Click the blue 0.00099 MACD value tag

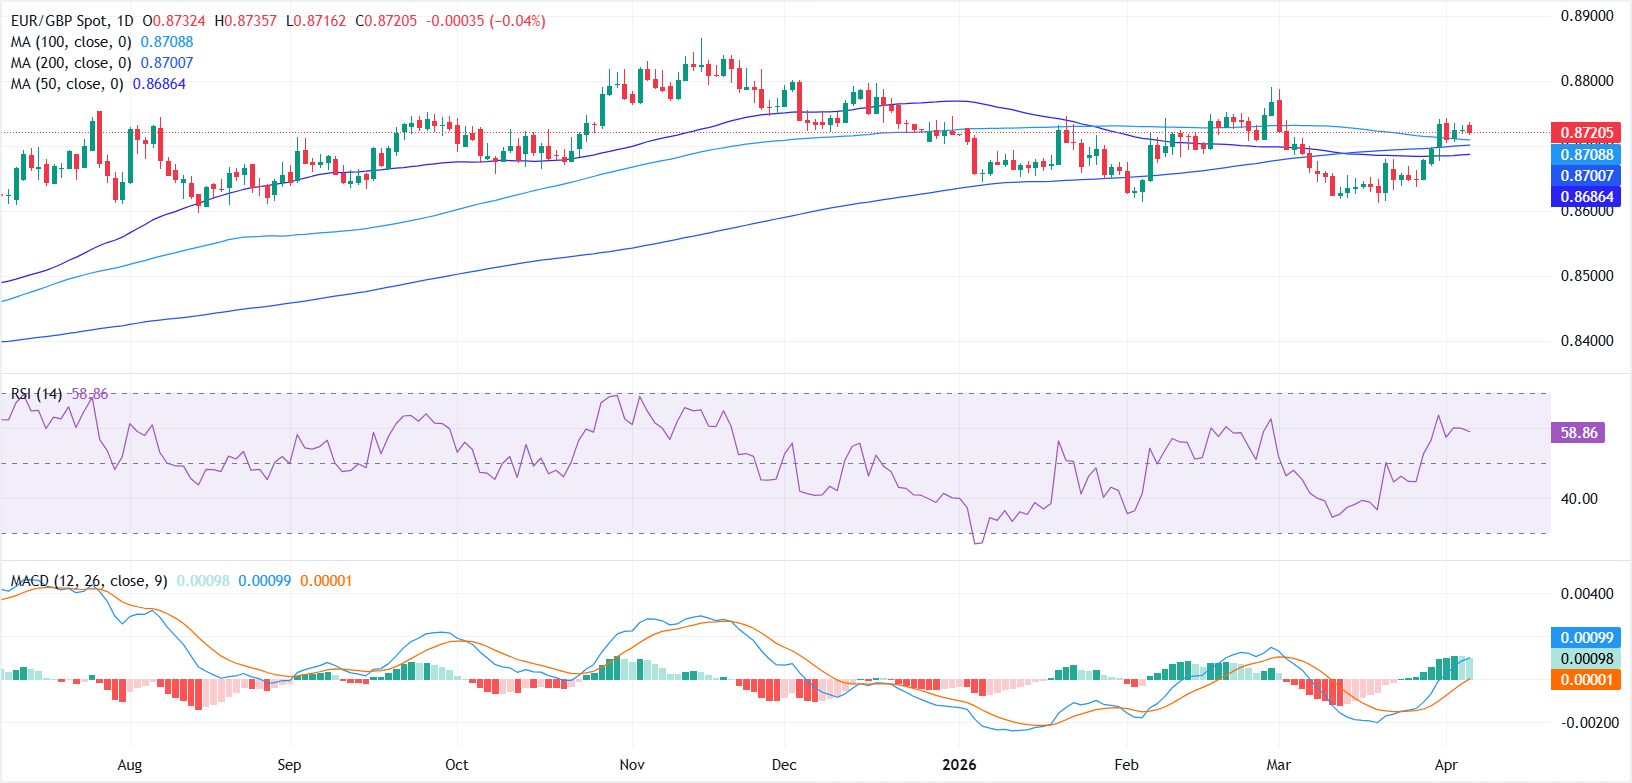(1587, 638)
